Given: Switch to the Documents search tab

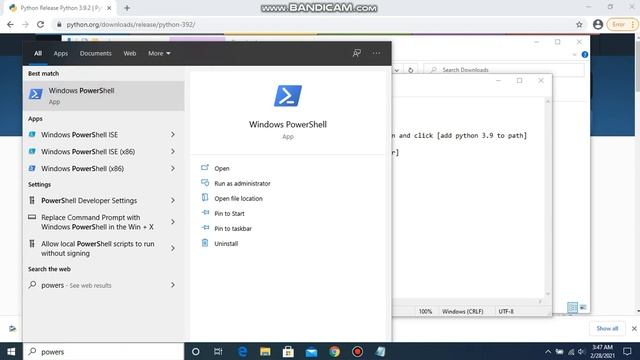Looking at the screenshot, I should (96, 53).
